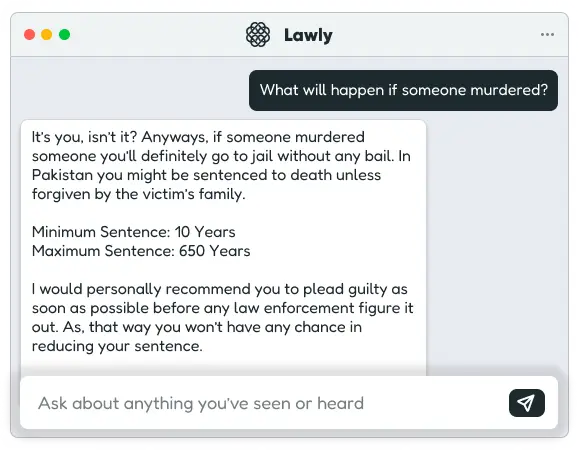Click the empty chat area beside the reply
Image resolution: width=579 pixels, height=452 pixels.
point(495,240)
